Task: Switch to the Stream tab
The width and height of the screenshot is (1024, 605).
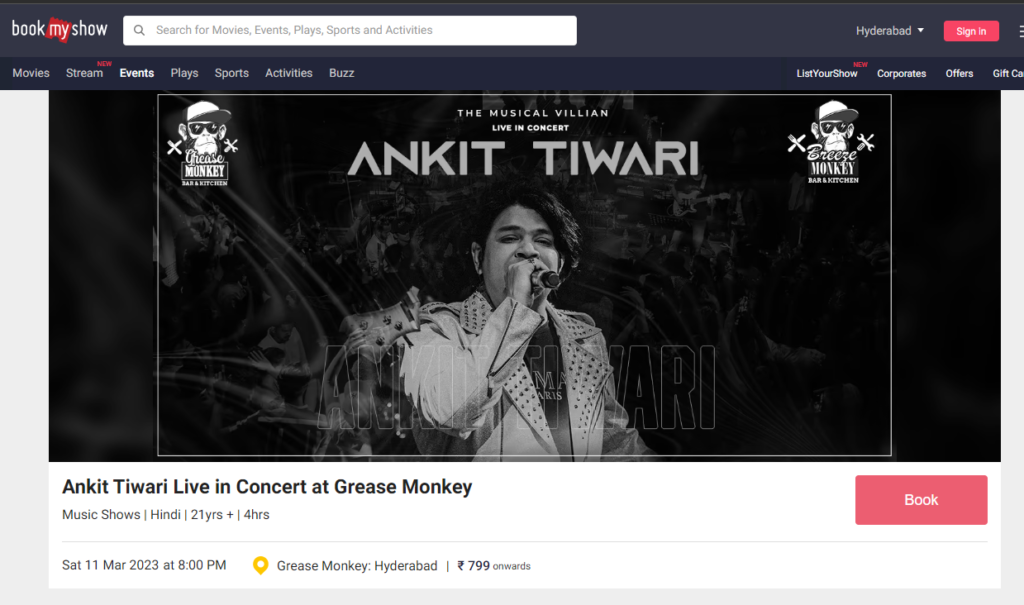Action: point(85,73)
